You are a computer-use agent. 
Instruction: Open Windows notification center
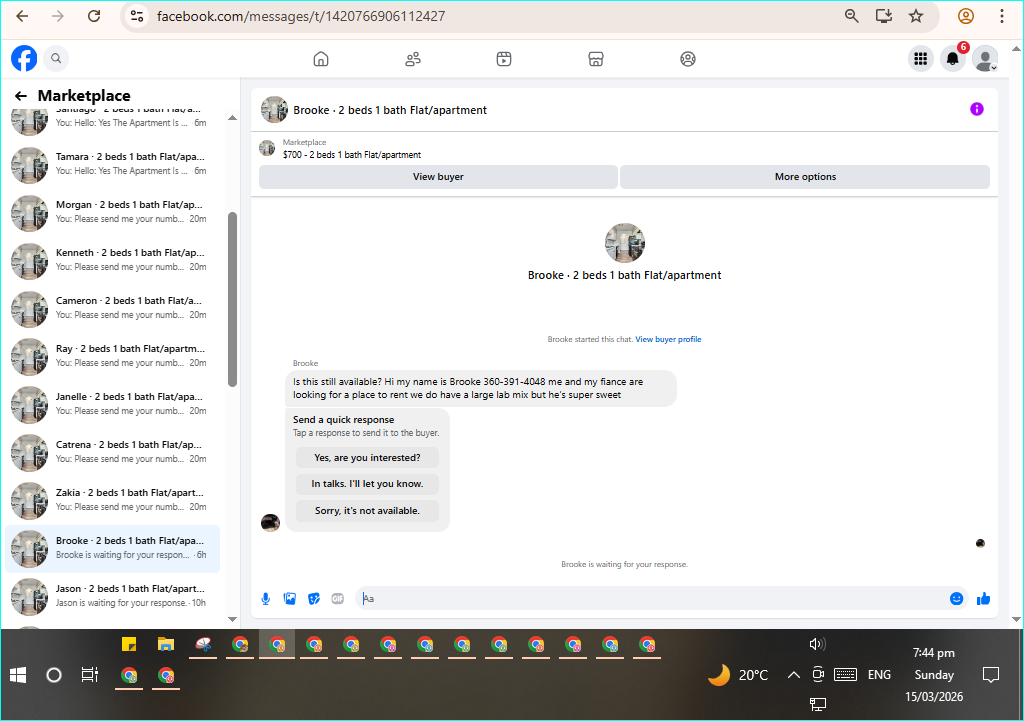coord(991,675)
